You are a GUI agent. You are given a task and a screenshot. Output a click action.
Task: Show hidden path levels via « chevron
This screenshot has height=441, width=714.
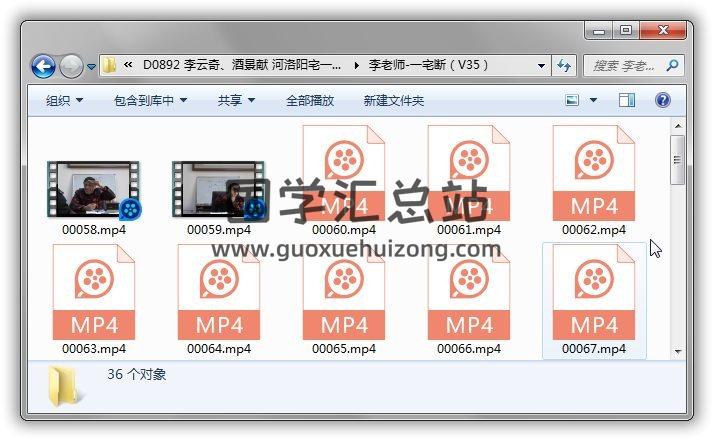tap(128, 65)
